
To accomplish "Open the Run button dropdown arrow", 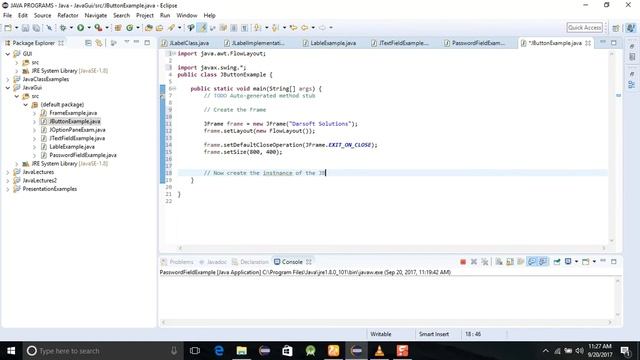I will 89,28.
